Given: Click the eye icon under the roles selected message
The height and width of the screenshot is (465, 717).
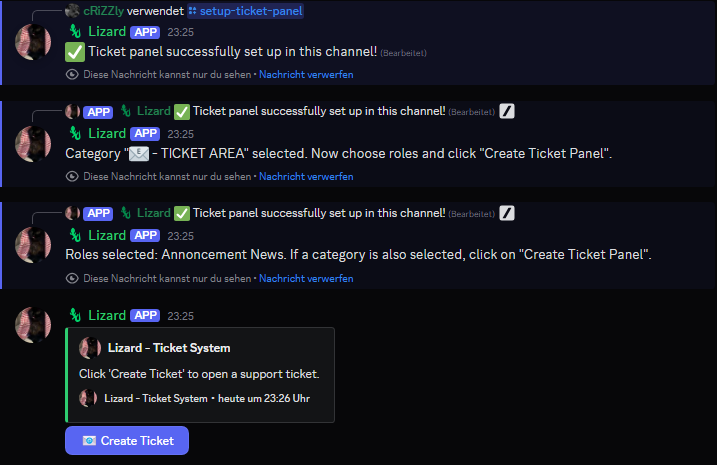Looking at the screenshot, I should point(71,278).
